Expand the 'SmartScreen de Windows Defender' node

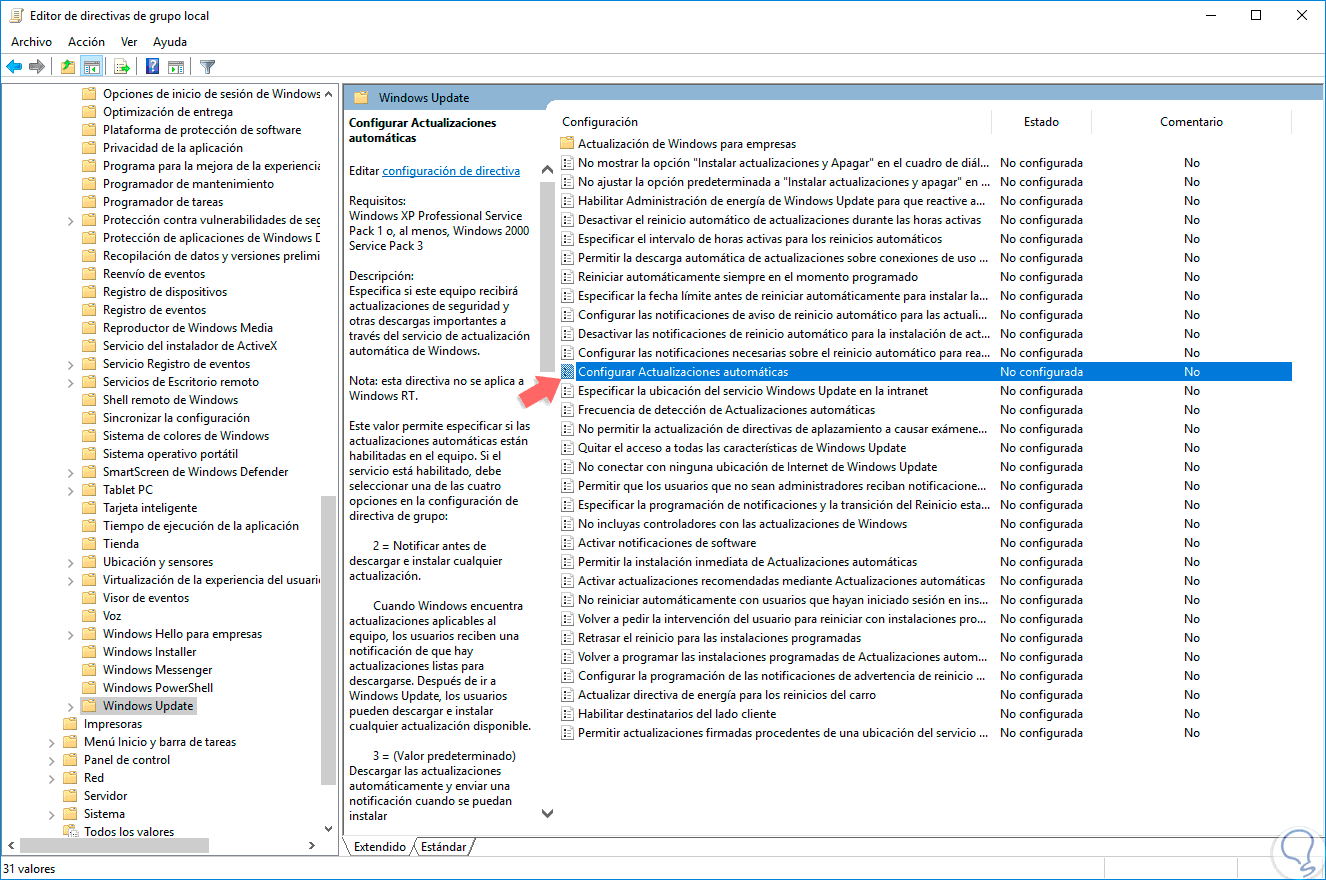click(71, 472)
